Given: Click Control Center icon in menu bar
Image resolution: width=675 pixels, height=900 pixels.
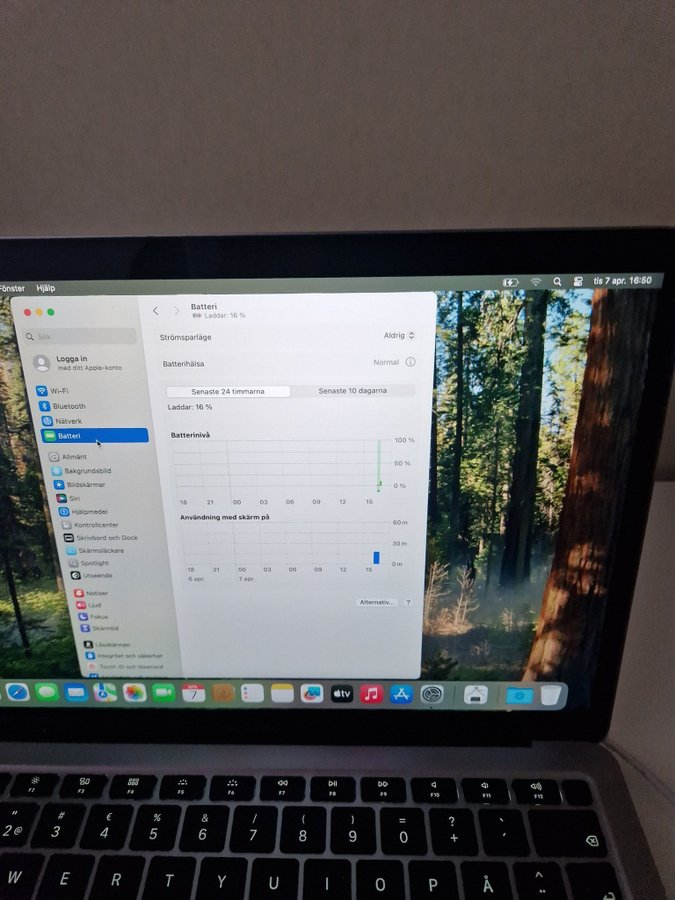Looking at the screenshot, I should click(x=578, y=282).
